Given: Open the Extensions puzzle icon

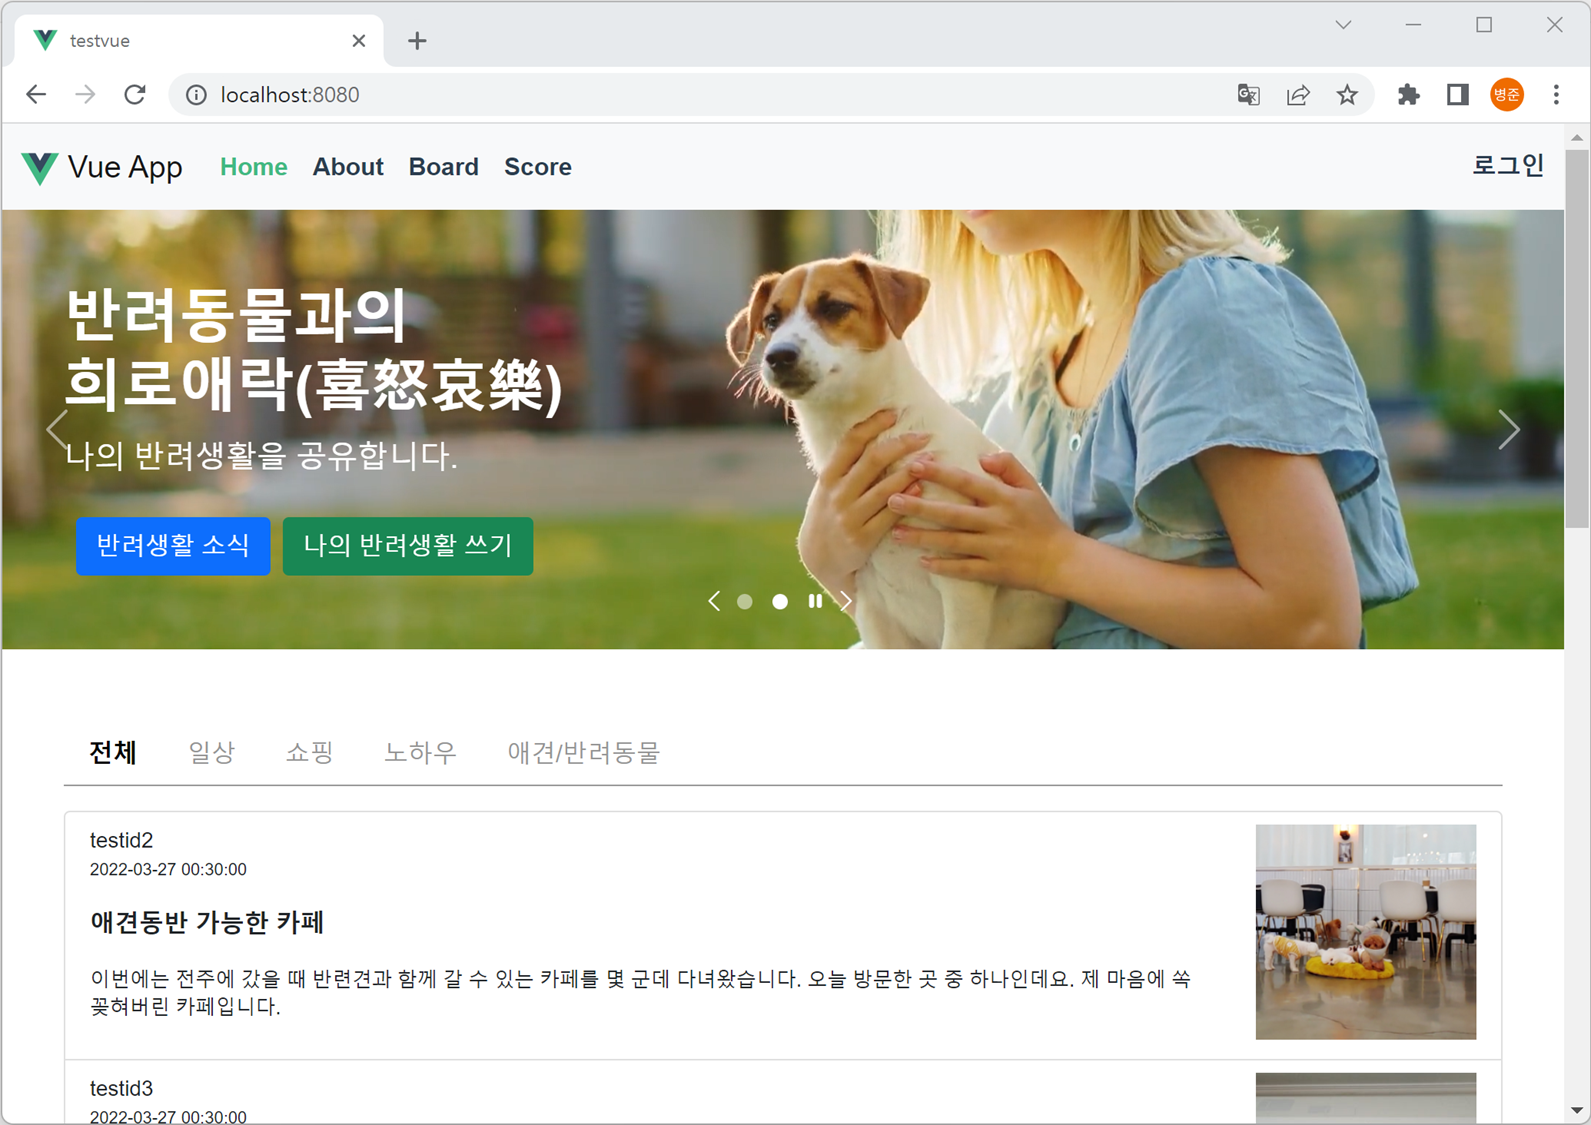Looking at the screenshot, I should [x=1408, y=95].
